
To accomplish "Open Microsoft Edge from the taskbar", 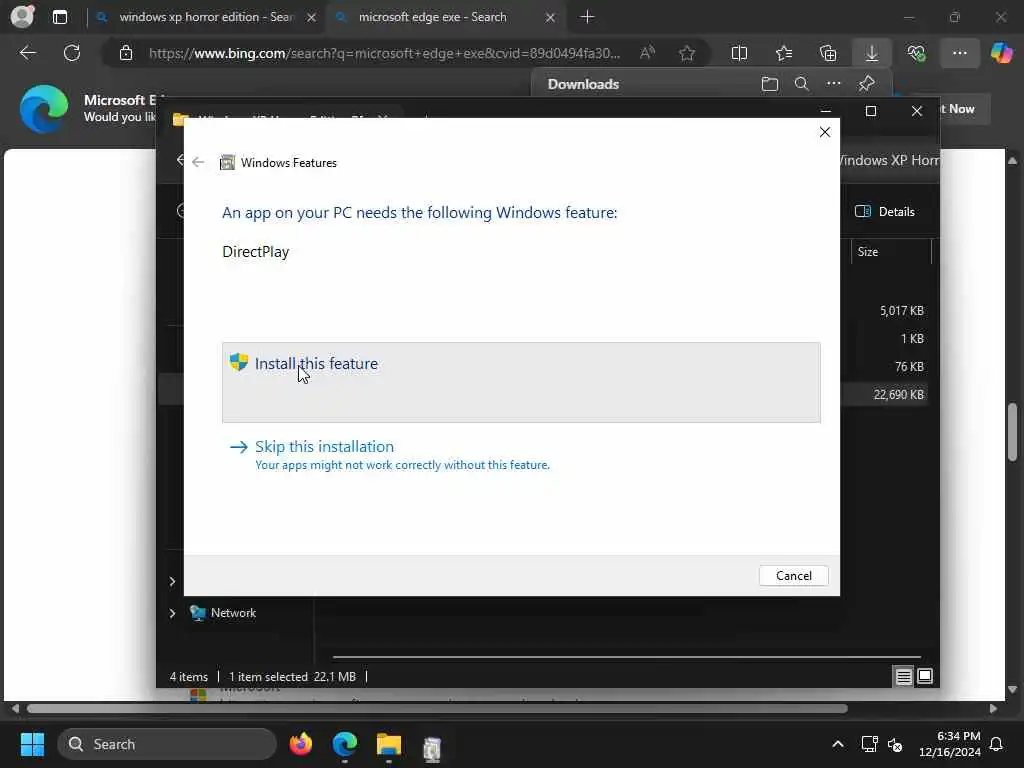I will click(345, 744).
